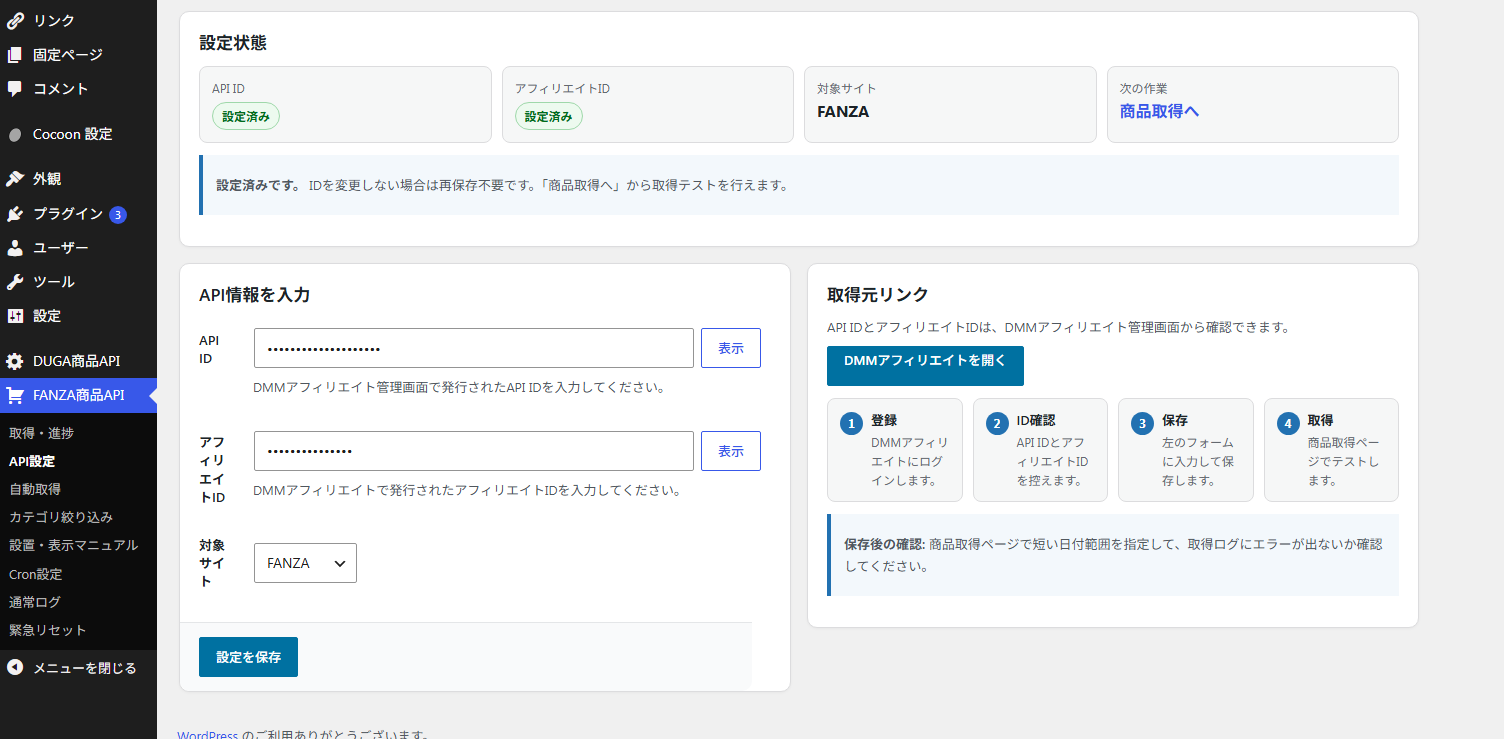Click the API ID 設定済み status badge
The height and width of the screenshot is (739, 1504).
pos(246,116)
